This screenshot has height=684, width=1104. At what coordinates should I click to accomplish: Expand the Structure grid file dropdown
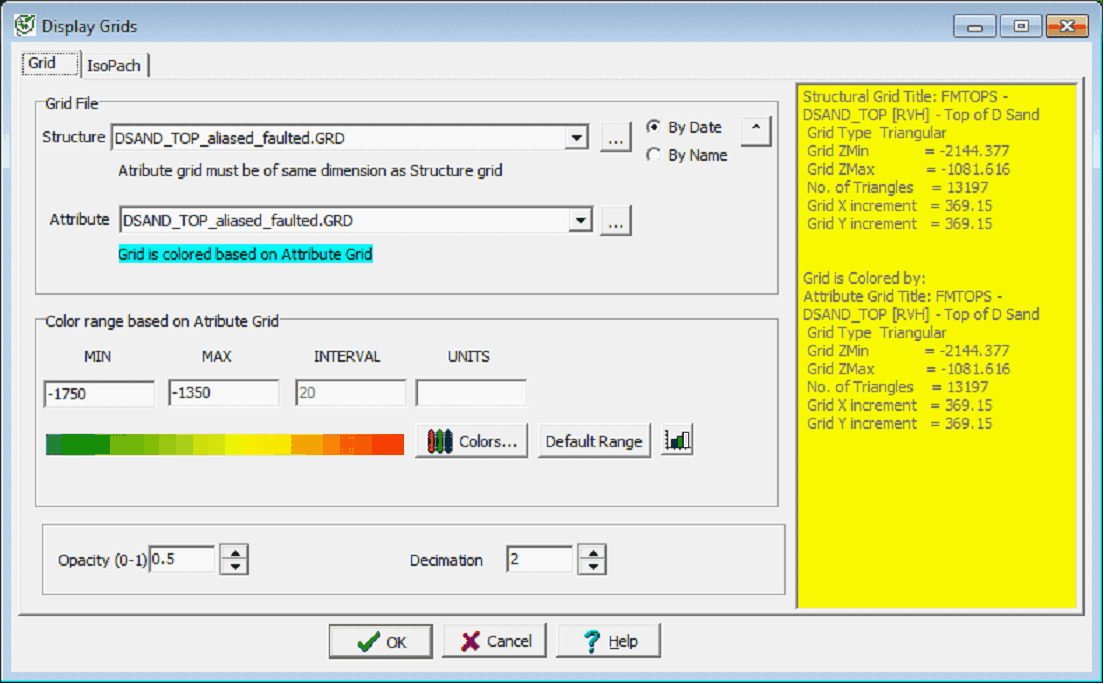(x=577, y=138)
